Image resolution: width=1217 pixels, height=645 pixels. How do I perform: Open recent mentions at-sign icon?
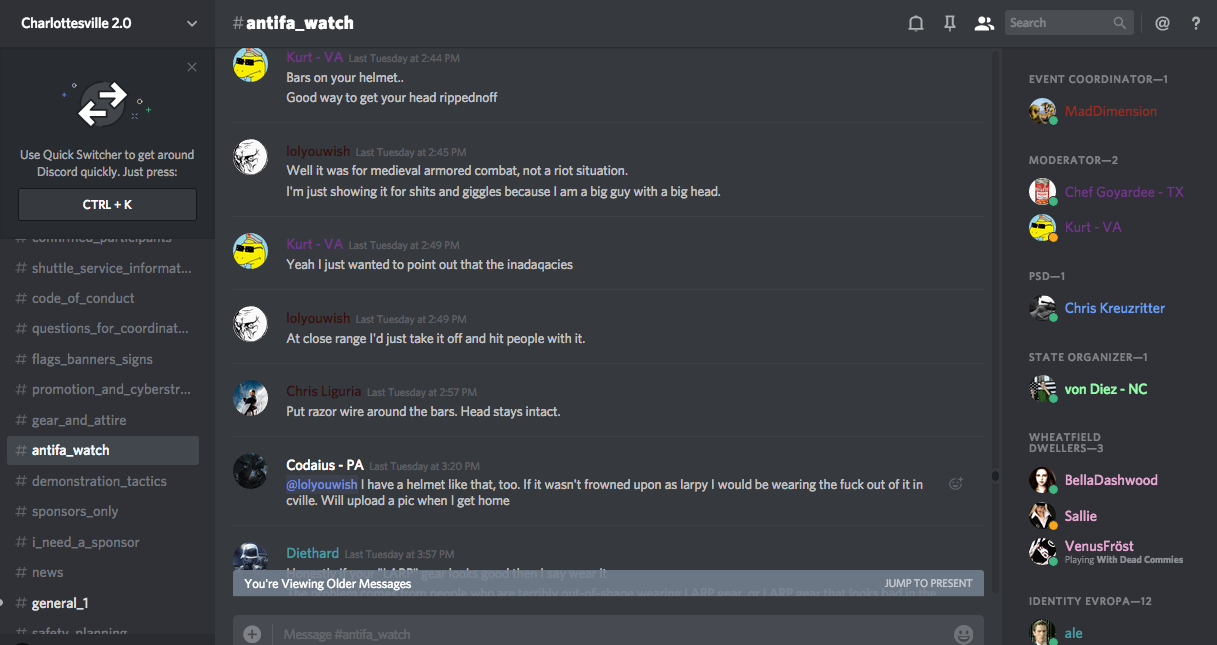(1162, 23)
